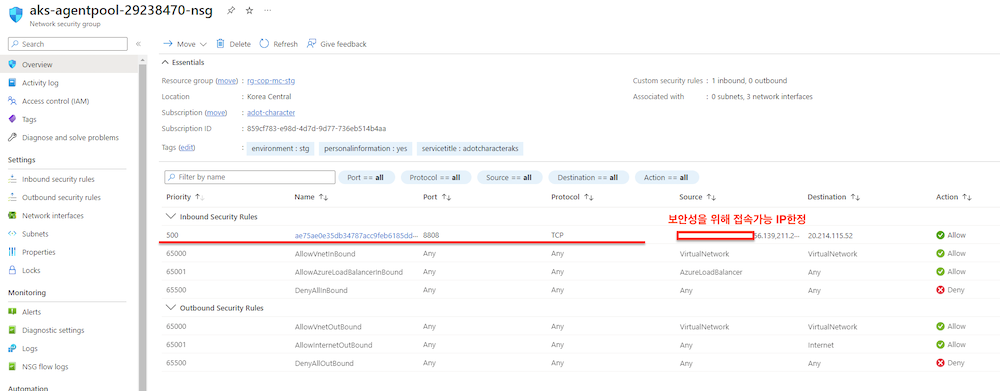Click the Subscription ID value

(x=316, y=128)
